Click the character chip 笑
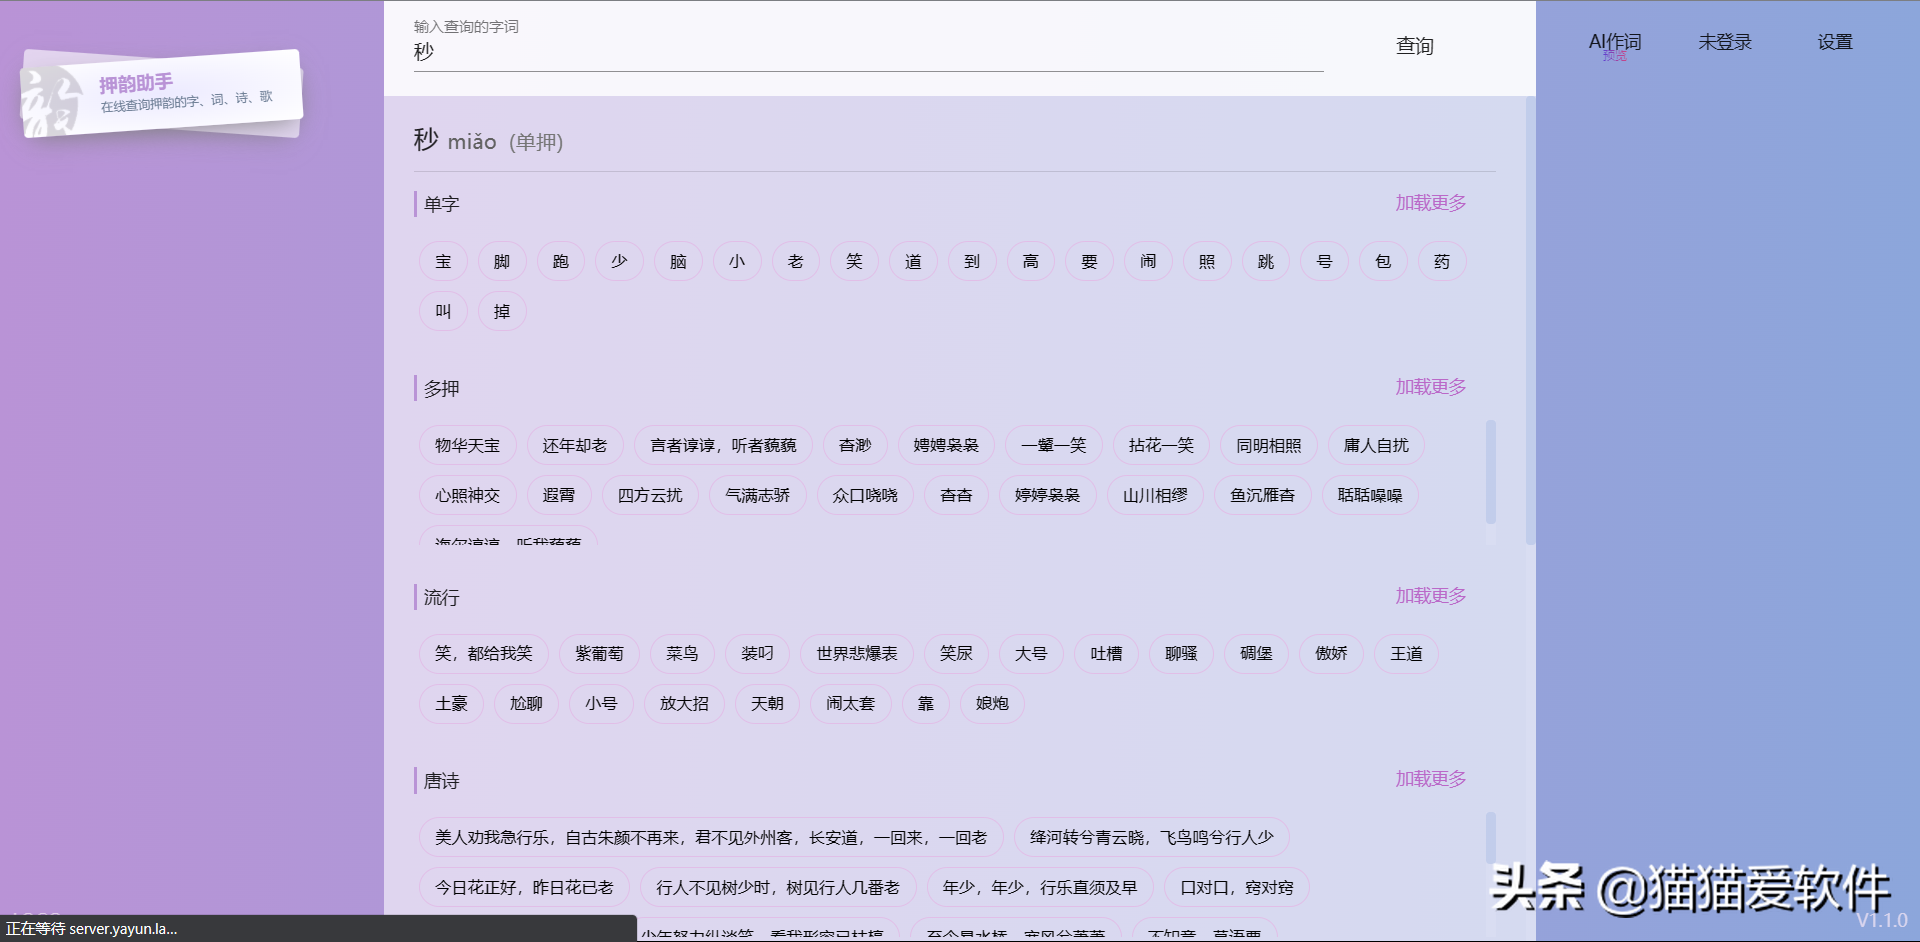Image resolution: width=1920 pixels, height=942 pixels. coord(854,262)
